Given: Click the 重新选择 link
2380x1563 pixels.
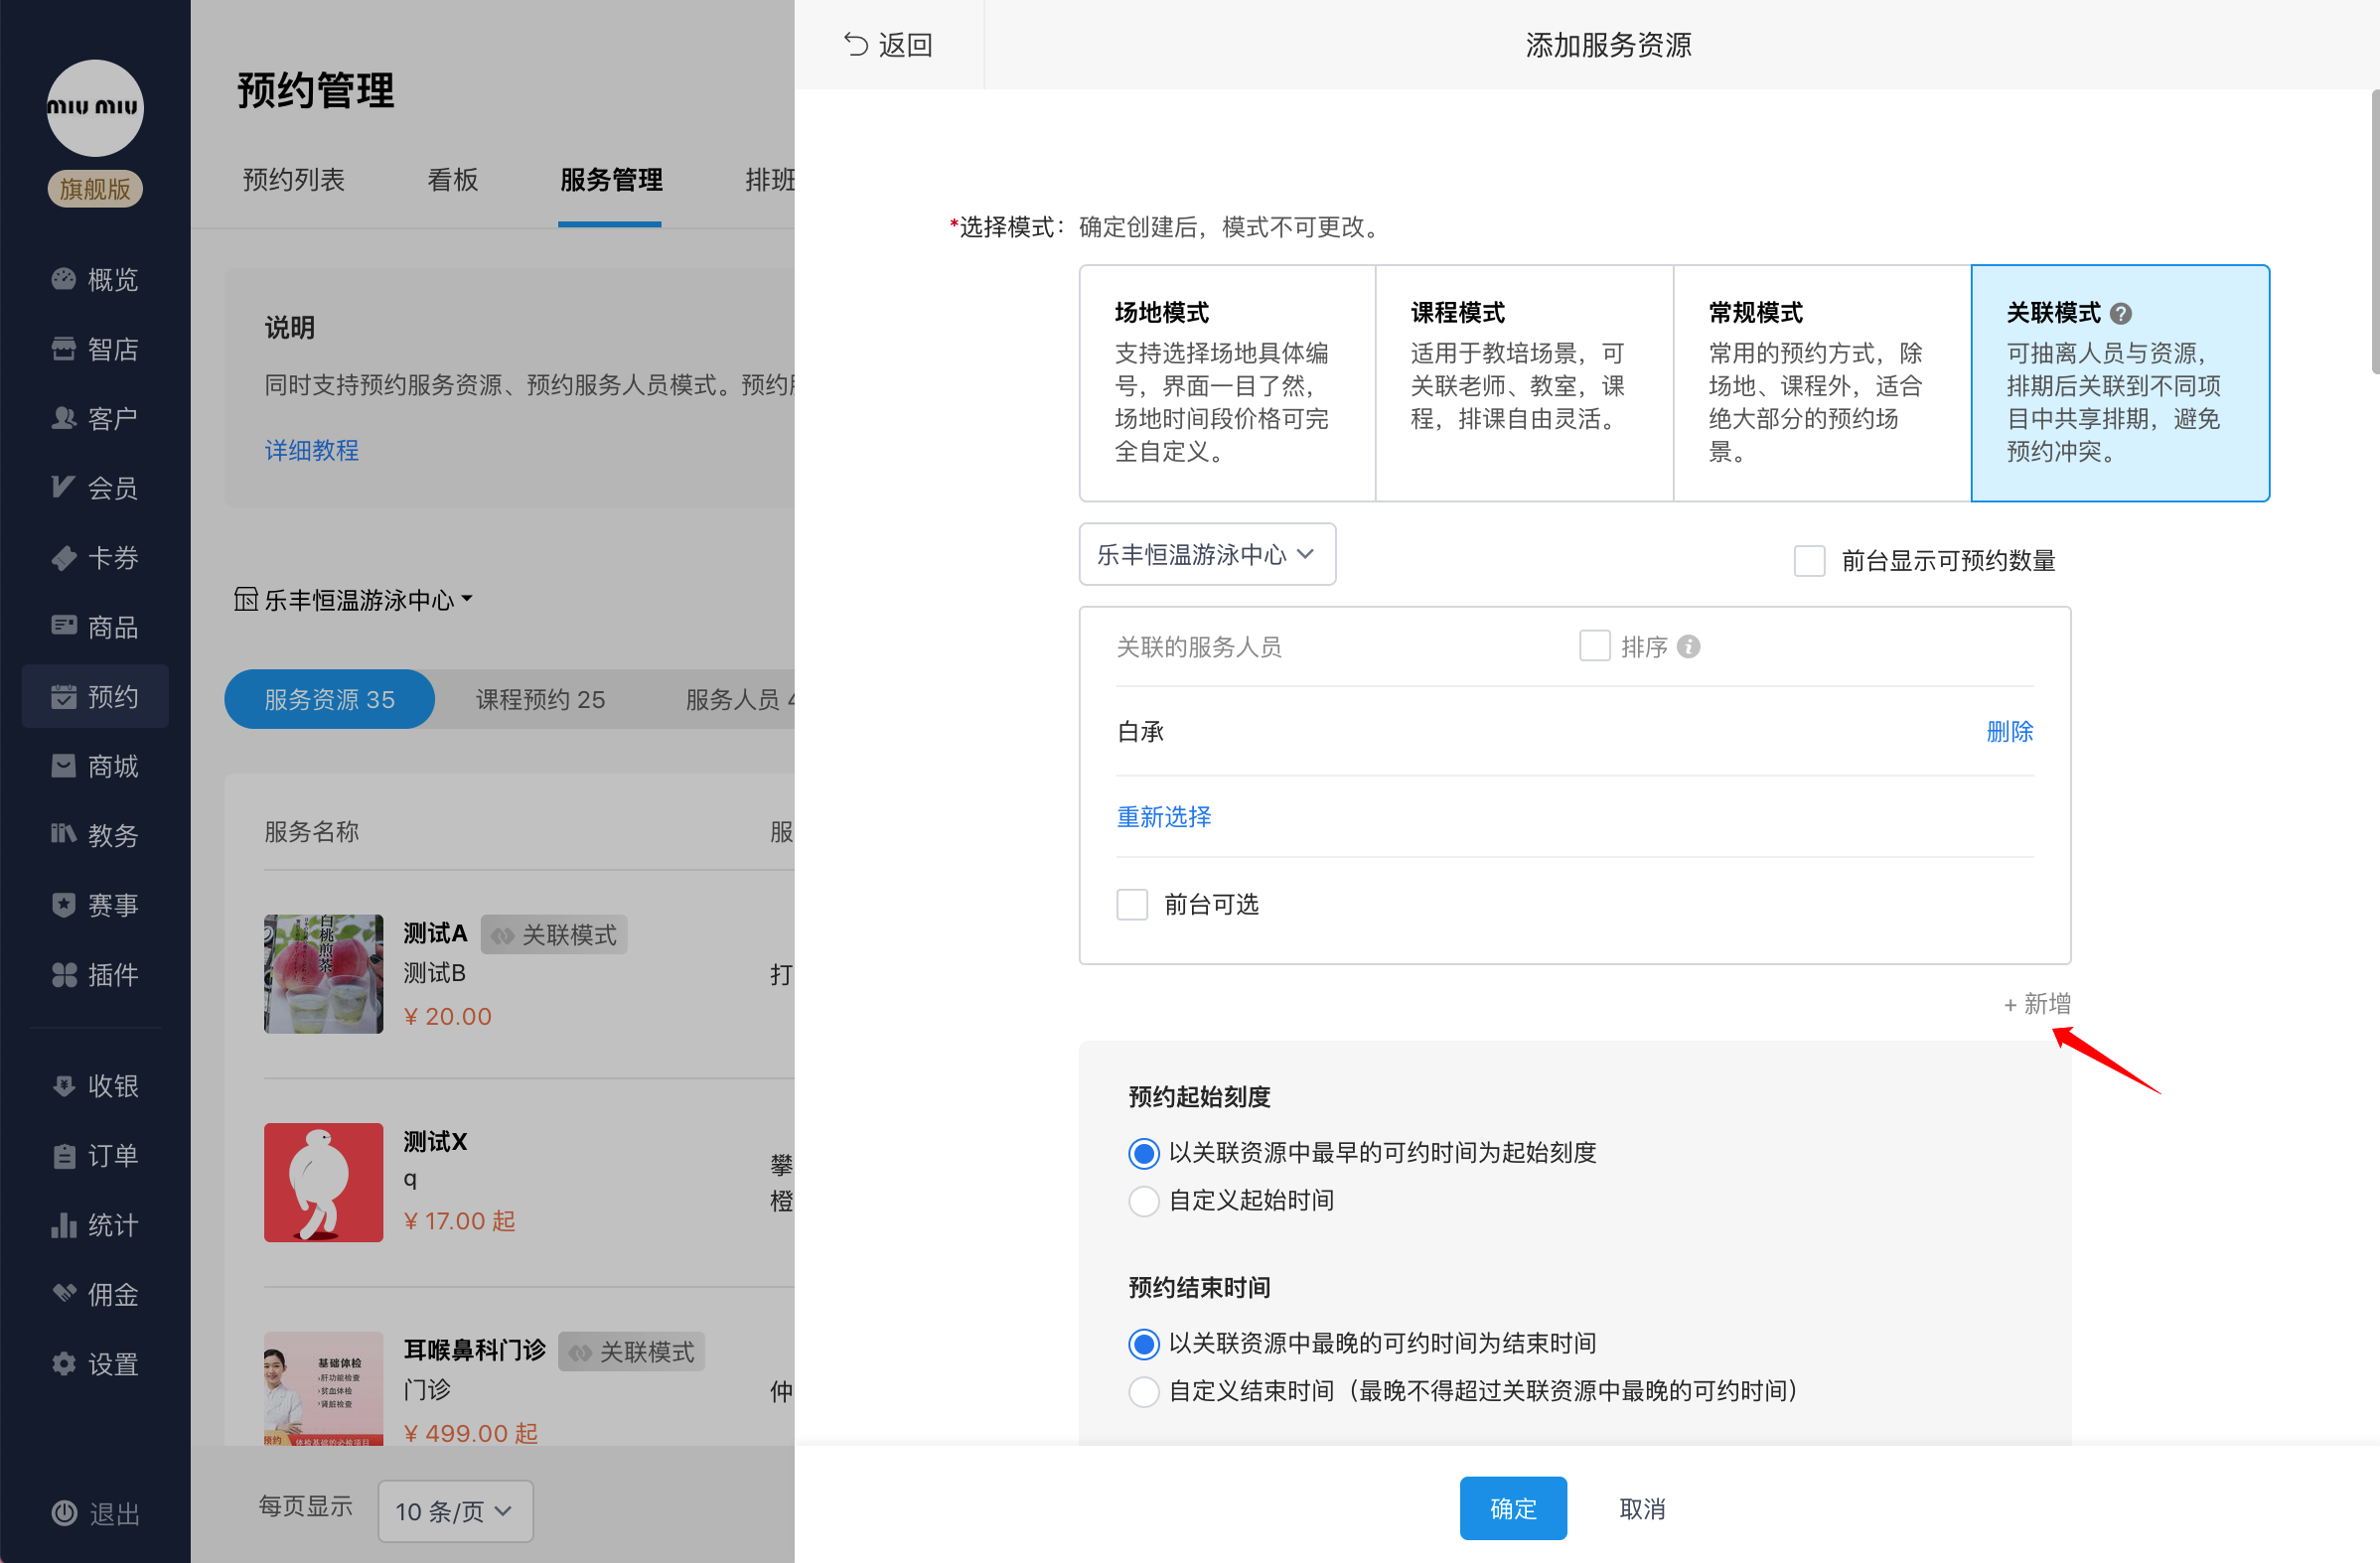Looking at the screenshot, I should pyautogui.click(x=1164, y=817).
